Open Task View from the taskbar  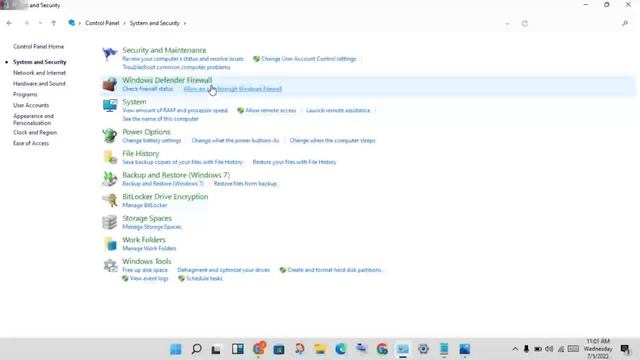pyautogui.click(x=216, y=349)
